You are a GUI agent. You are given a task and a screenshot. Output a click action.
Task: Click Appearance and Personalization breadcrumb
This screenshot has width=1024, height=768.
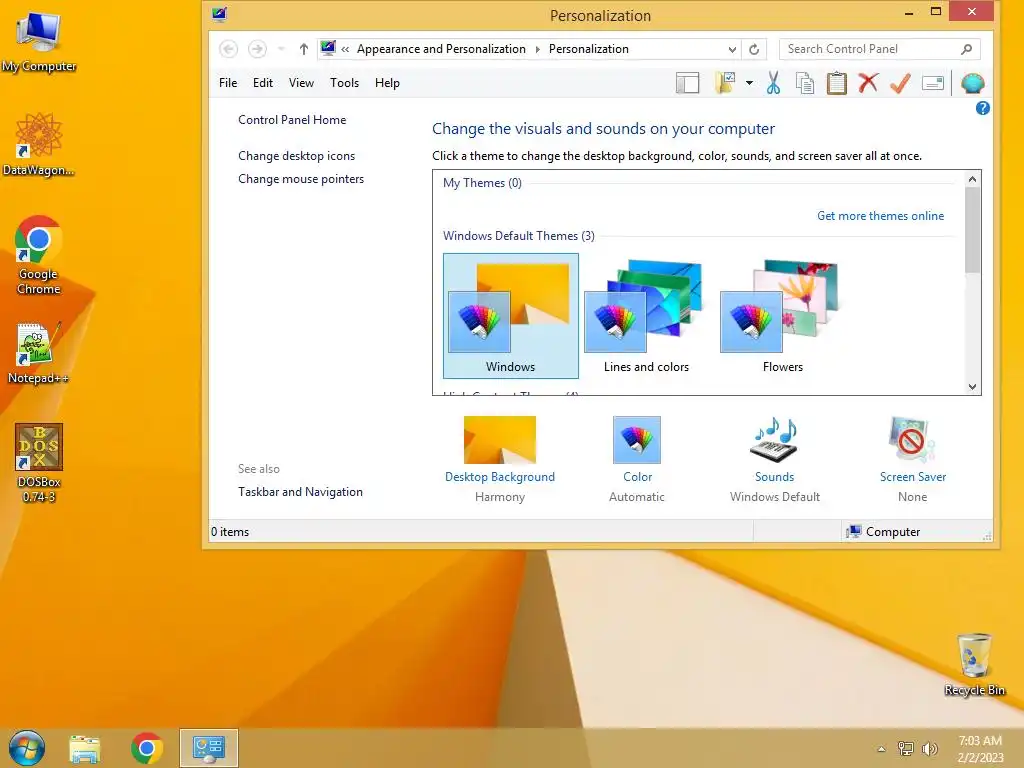point(441,49)
